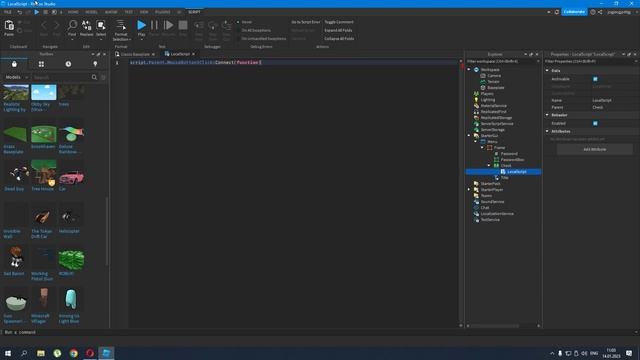Select the Obby Sky model thumbnail
Screen dimensions: 640x360
pyautogui.click(x=44, y=92)
